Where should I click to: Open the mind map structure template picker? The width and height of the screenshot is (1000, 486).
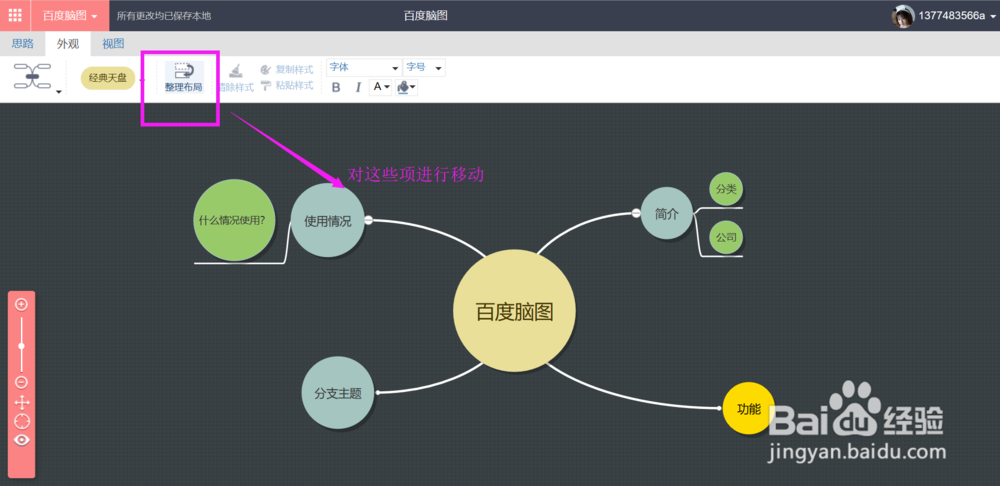[38, 78]
